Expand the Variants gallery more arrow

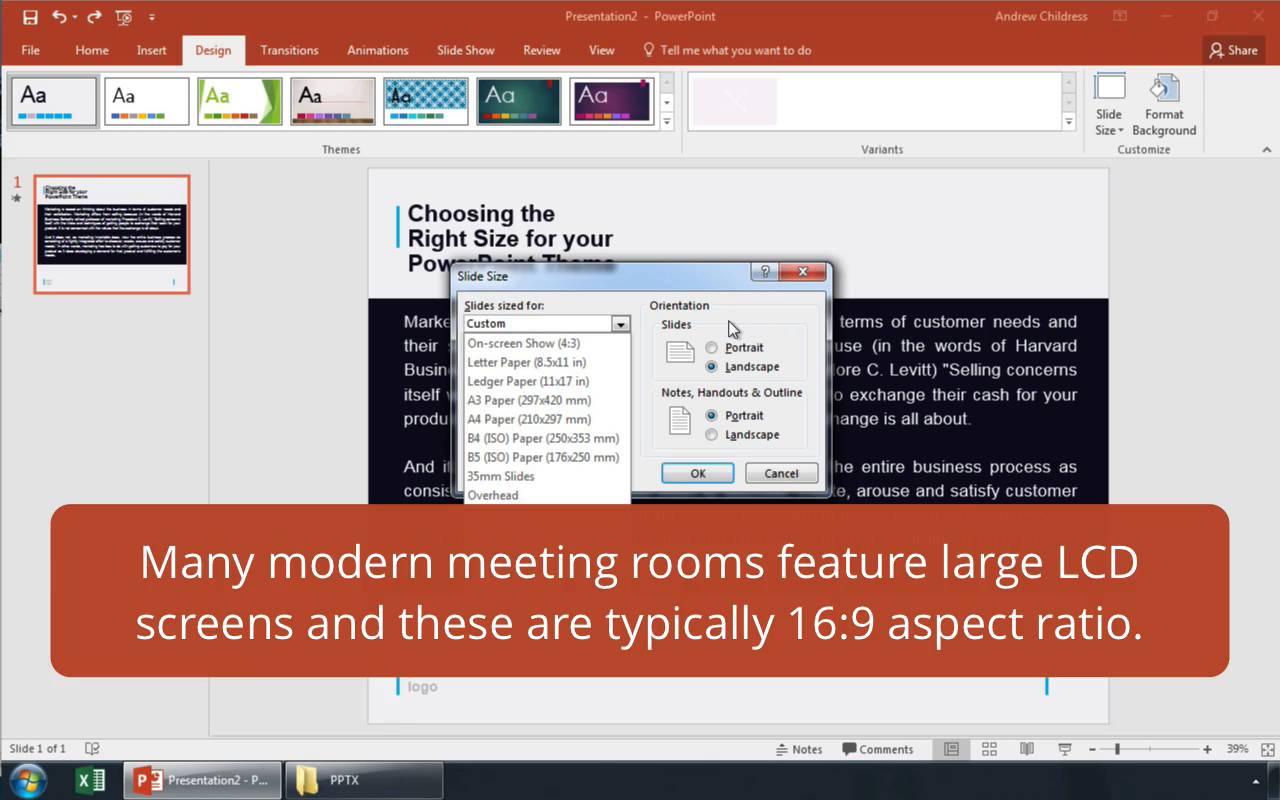click(1069, 122)
